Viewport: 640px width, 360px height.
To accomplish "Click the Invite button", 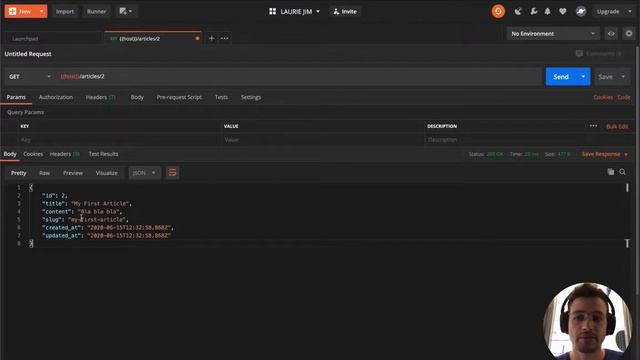I will [x=345, y=11].
